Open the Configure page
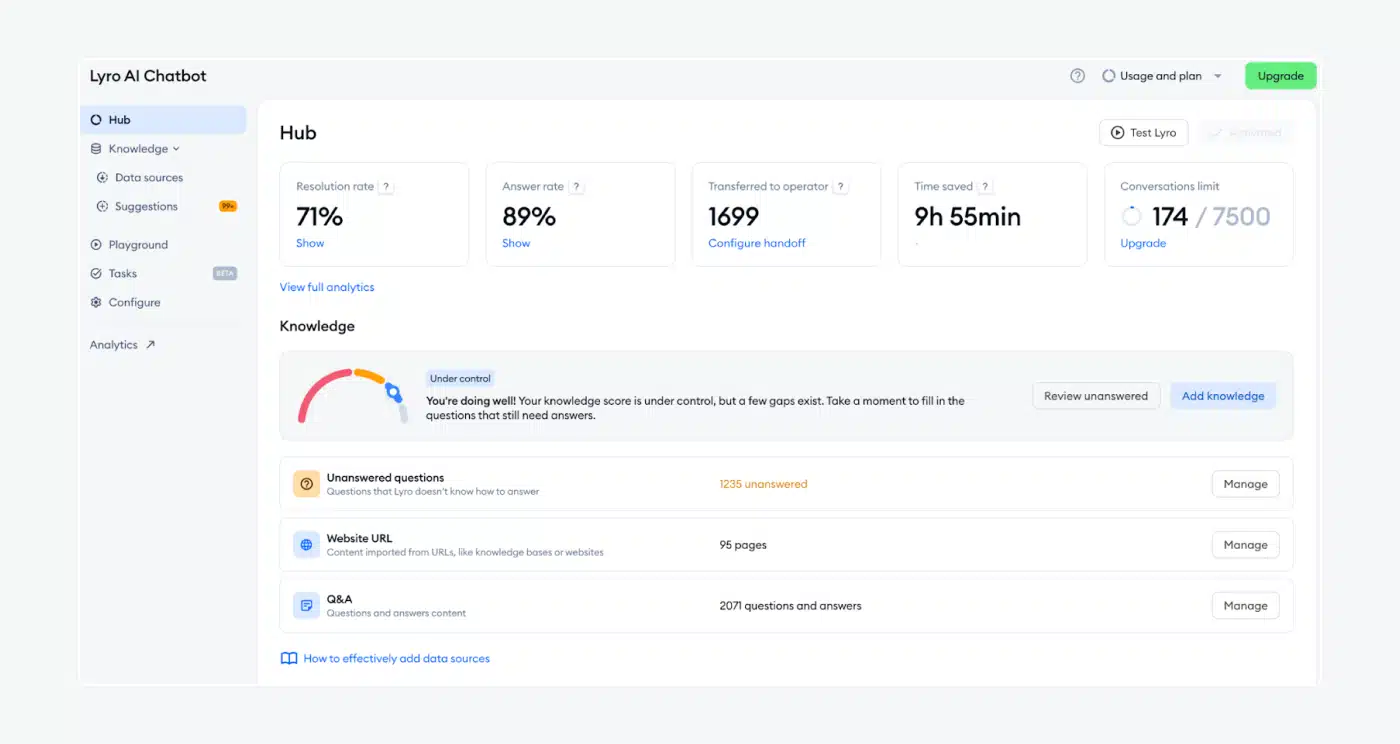The height and width of the screenshot is (744, 1400). (134, 303)
